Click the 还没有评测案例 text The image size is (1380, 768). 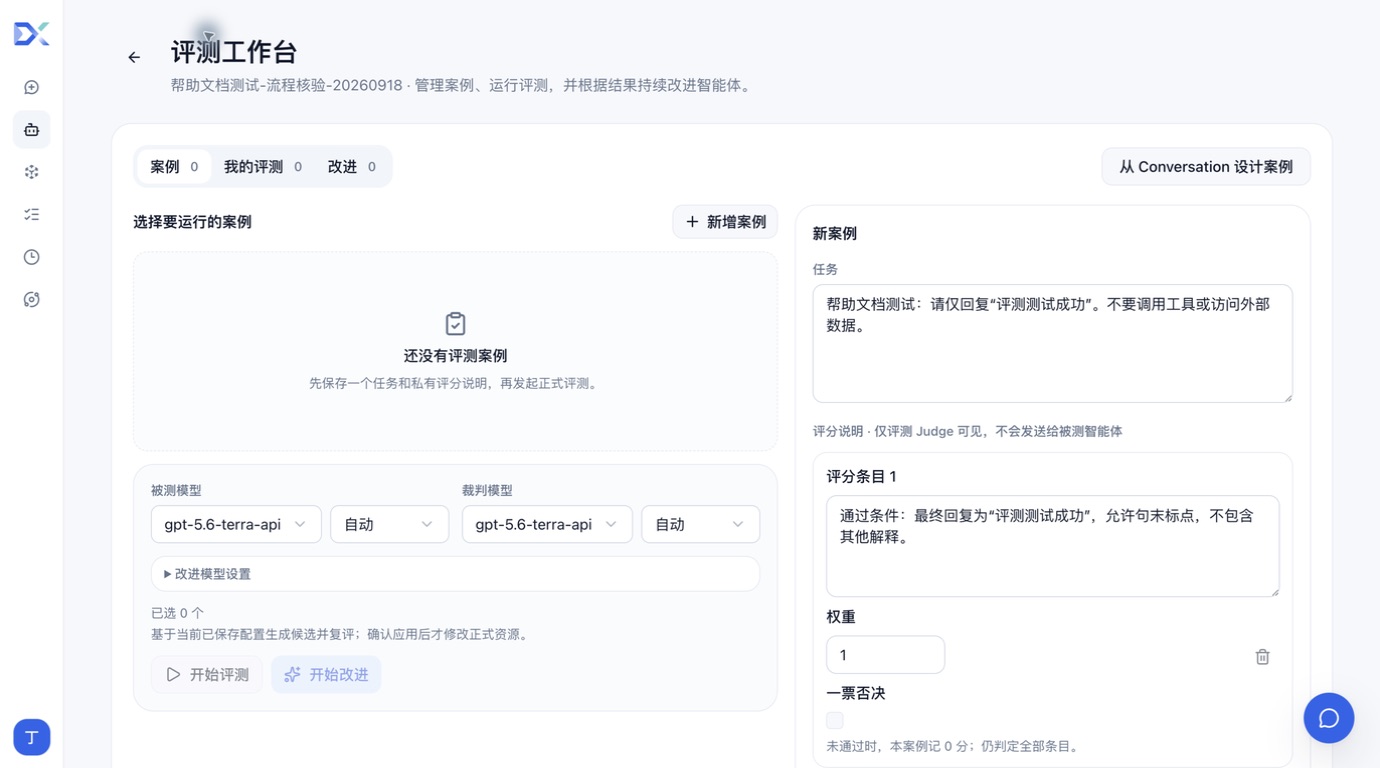pyautogui.click(x=455, y=356)
